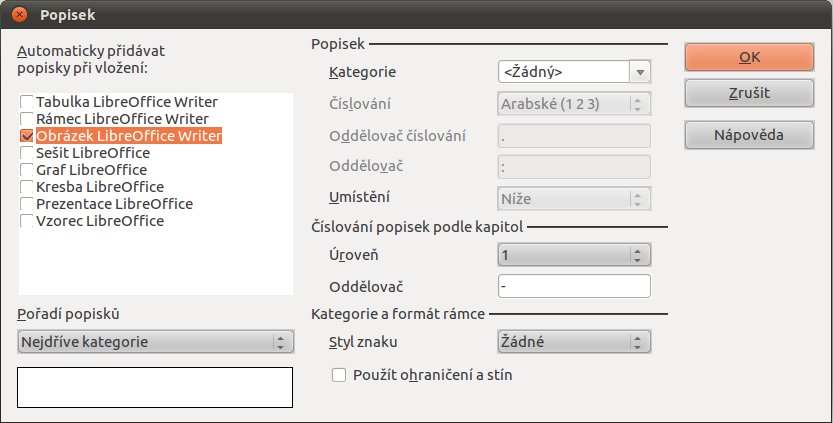This screenshot has height=423, width=833.
Task: Enable Sešit LibreOffice caption checkbox
Action: [27, 153]
